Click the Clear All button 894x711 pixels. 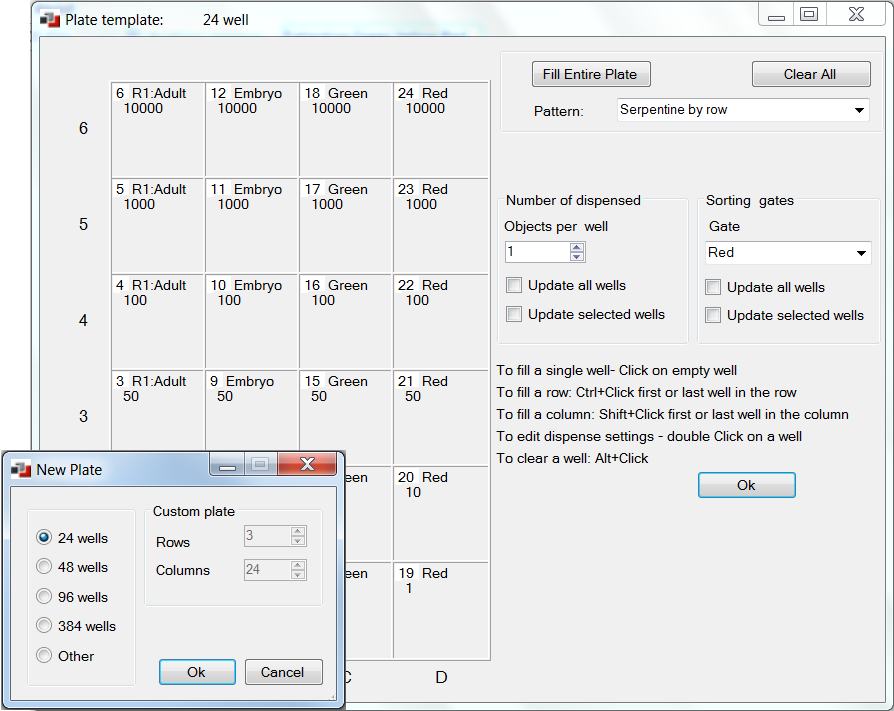pyautogui.click(x=810, y=74)
